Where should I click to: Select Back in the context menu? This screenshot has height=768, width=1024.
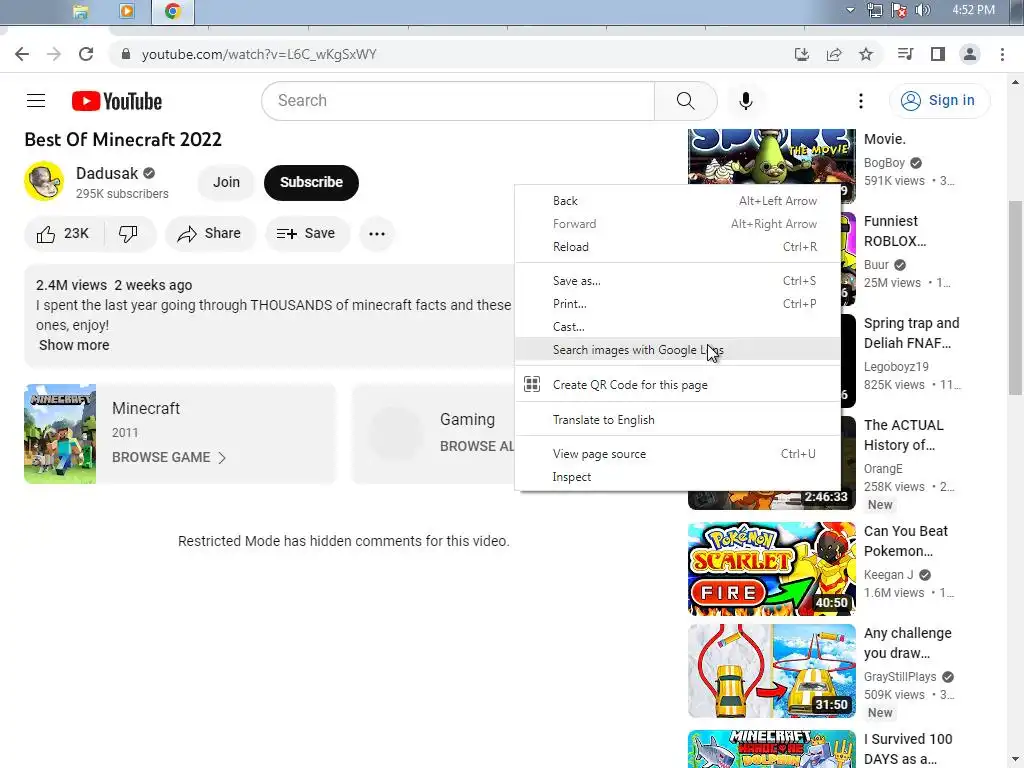[x=677, y=201]
